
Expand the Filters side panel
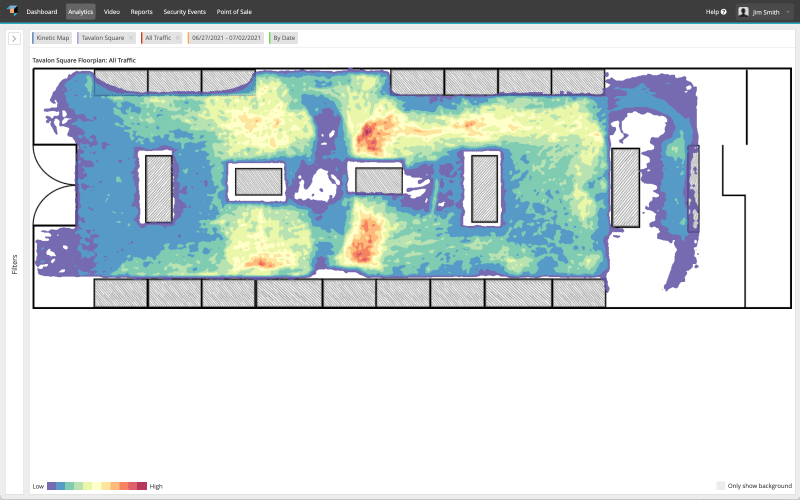[x=14, y=38]
